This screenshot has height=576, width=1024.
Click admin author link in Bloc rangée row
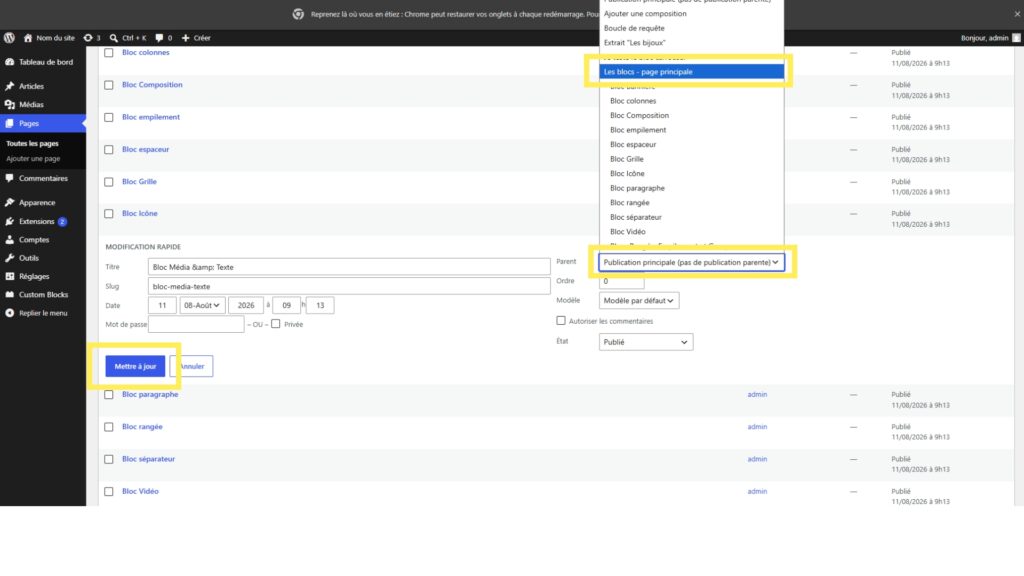(x=757, y=426)
